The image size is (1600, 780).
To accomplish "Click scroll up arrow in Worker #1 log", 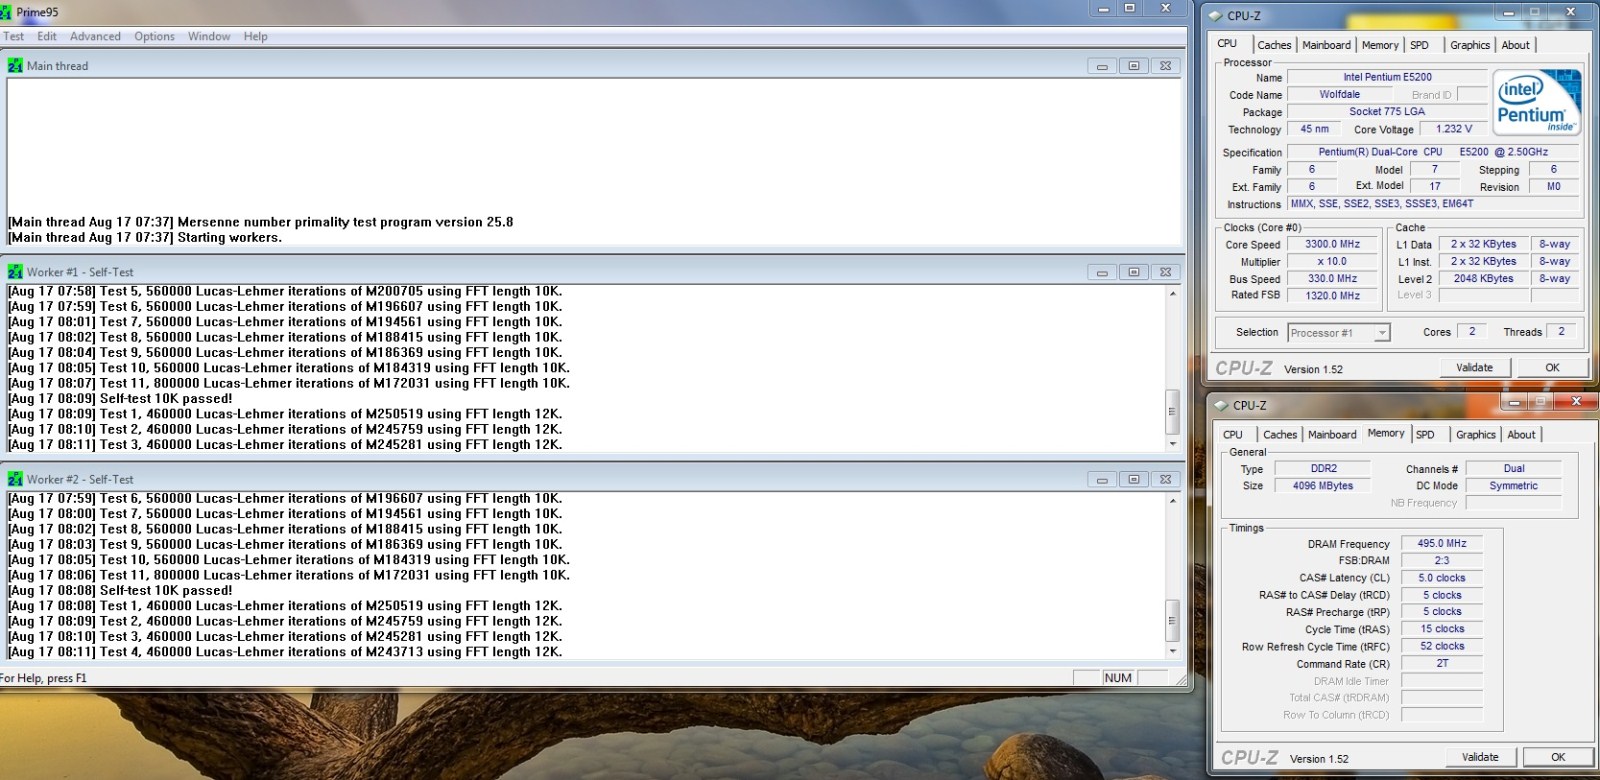I will coord(1172,294).
